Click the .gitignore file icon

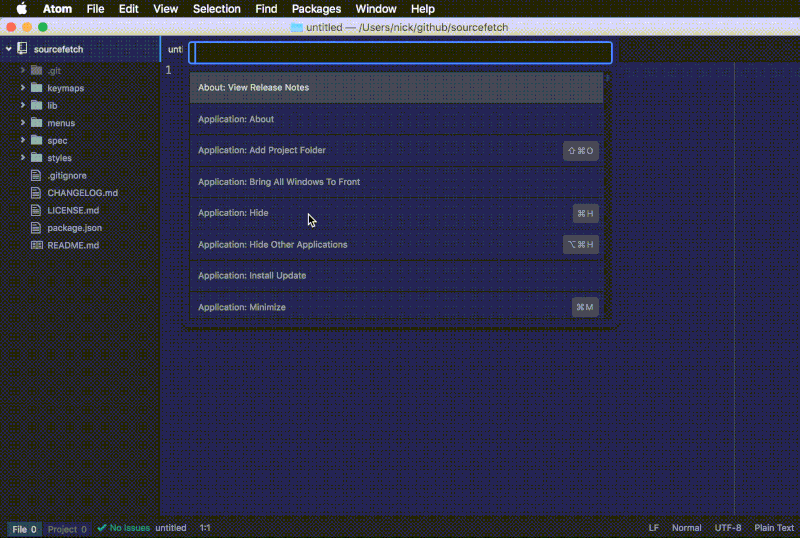click(x=37, y=175)
